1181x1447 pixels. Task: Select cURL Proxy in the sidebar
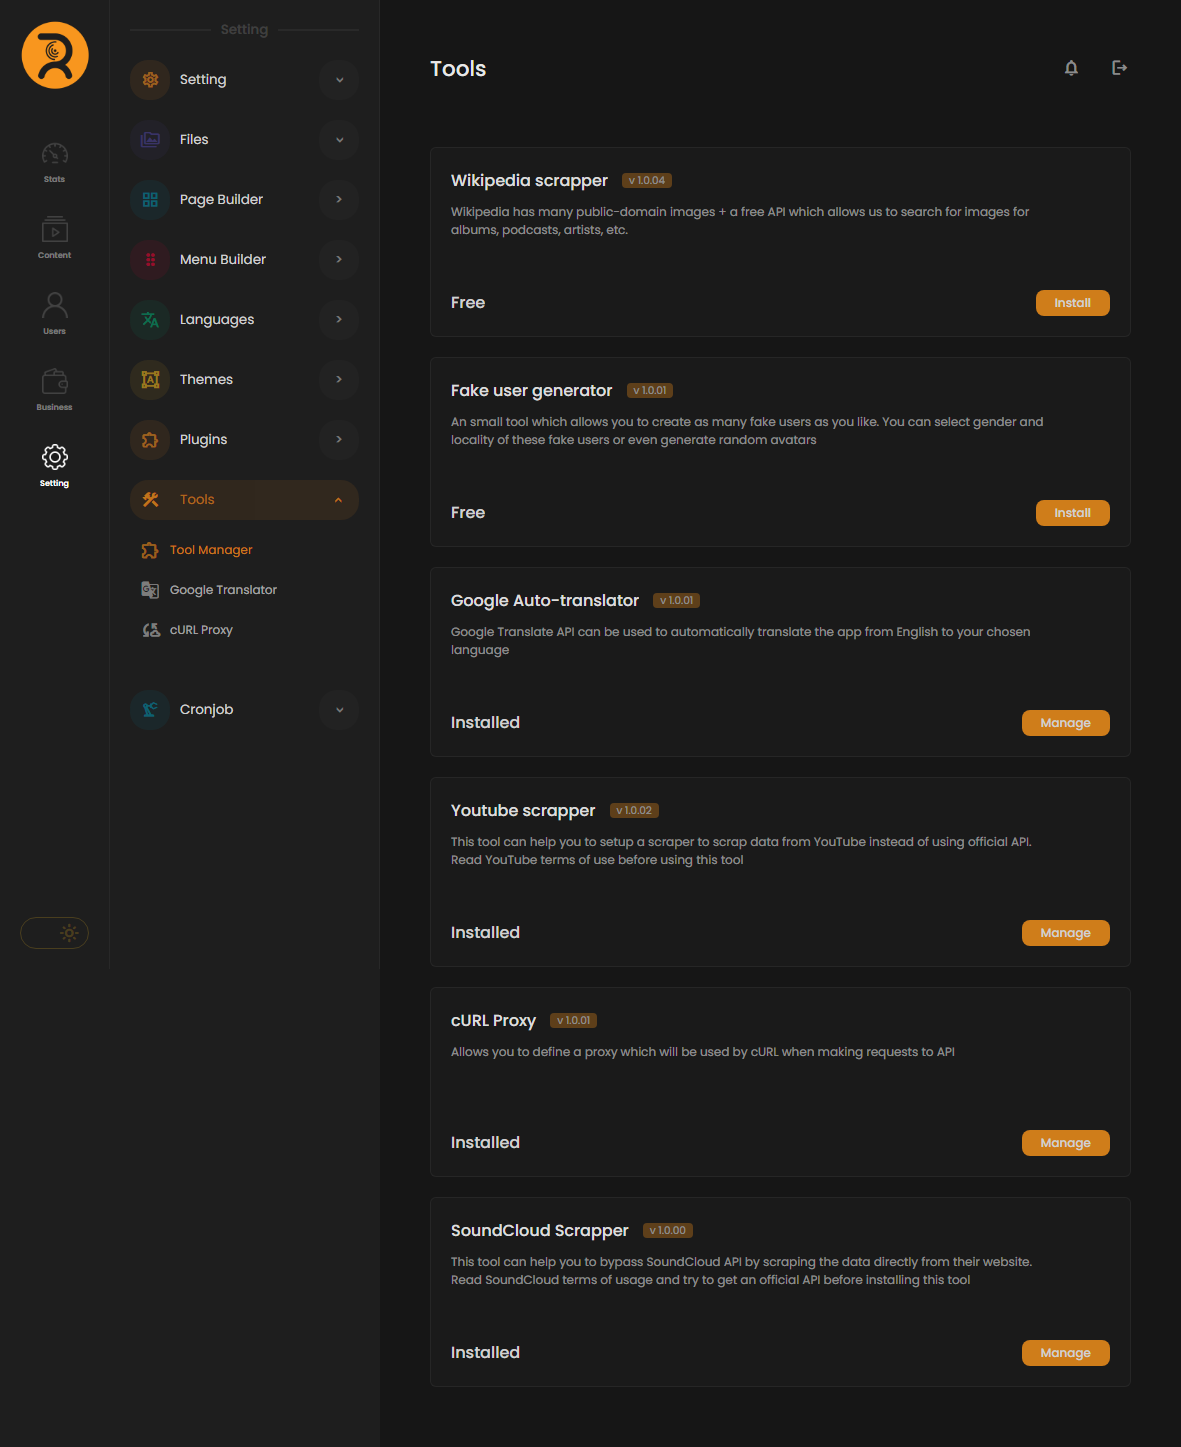tap(201, 630)
